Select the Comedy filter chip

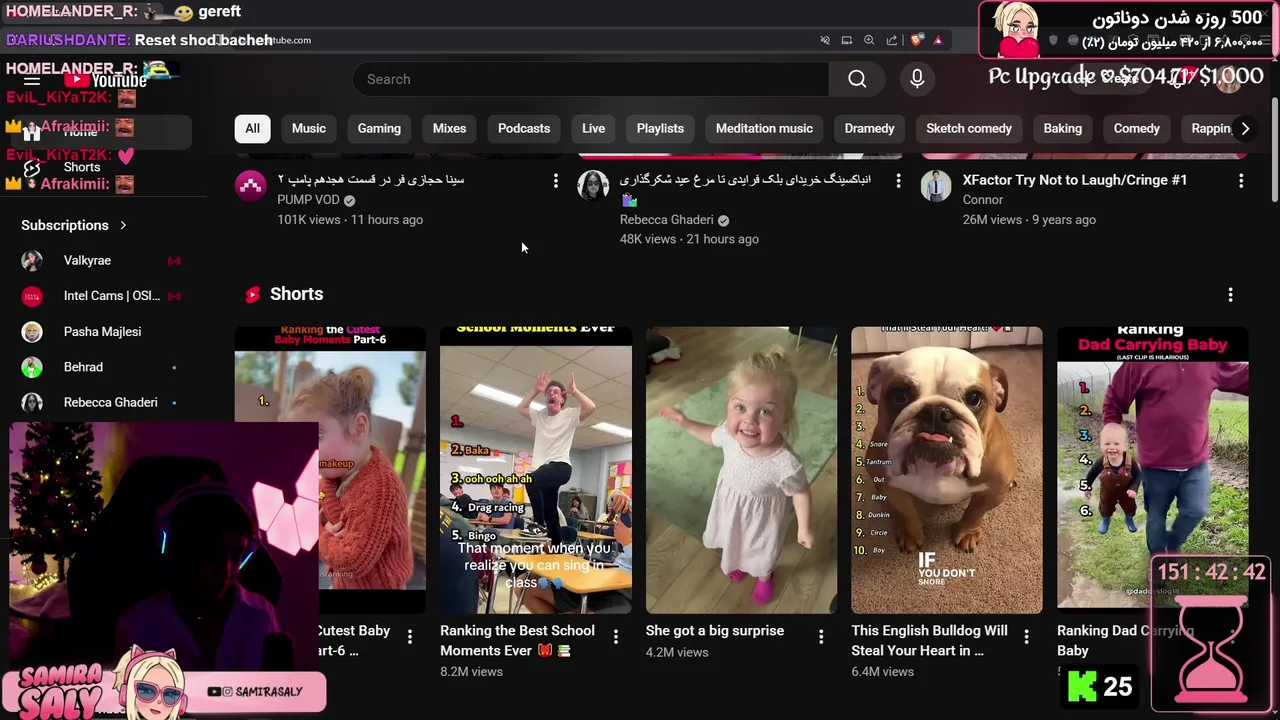[1137, 128]
